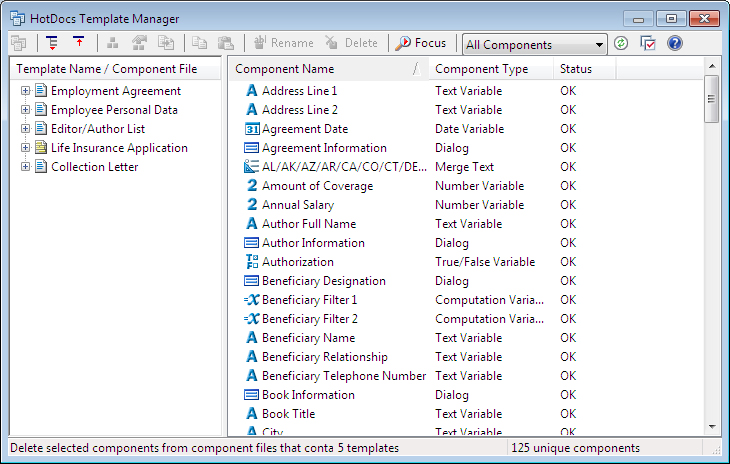Select the Authorization True/False variable icon
This screenshot has height=464, width=730.
coord(251,262)
